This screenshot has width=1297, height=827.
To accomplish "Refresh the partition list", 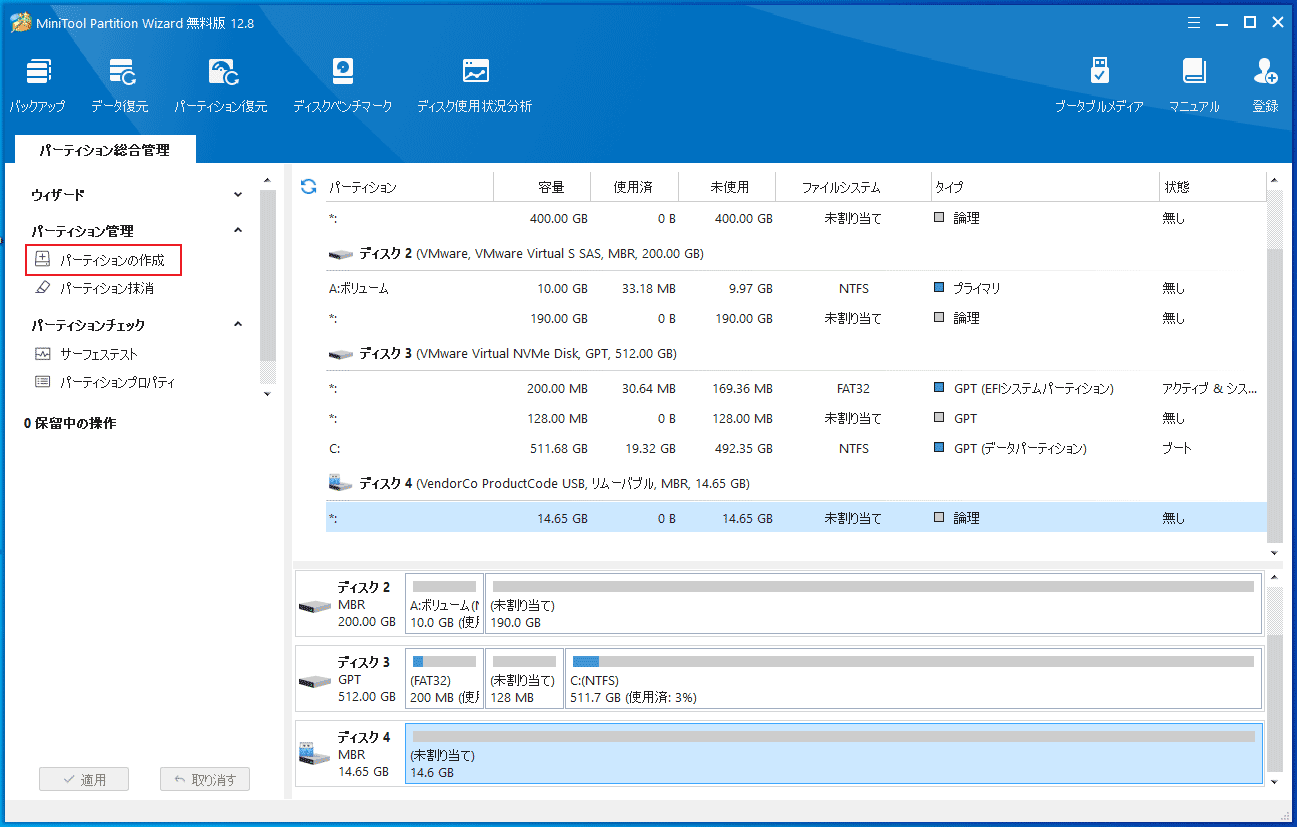I will (x=308, y=187).
